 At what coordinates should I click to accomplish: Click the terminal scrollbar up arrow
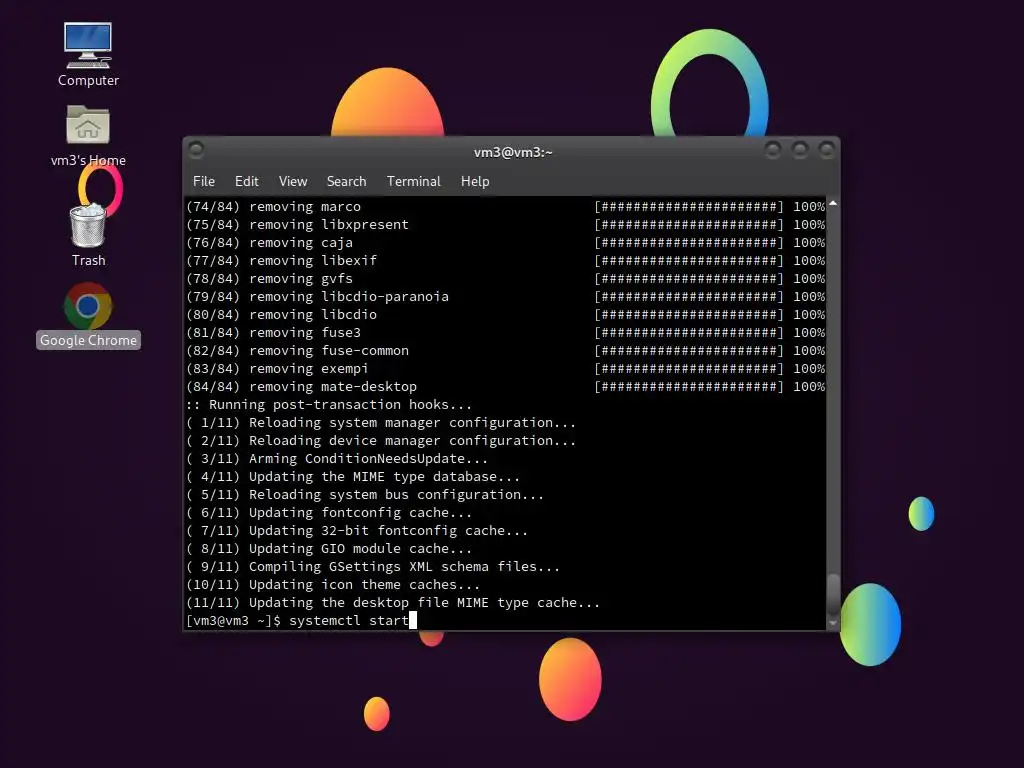833,203
